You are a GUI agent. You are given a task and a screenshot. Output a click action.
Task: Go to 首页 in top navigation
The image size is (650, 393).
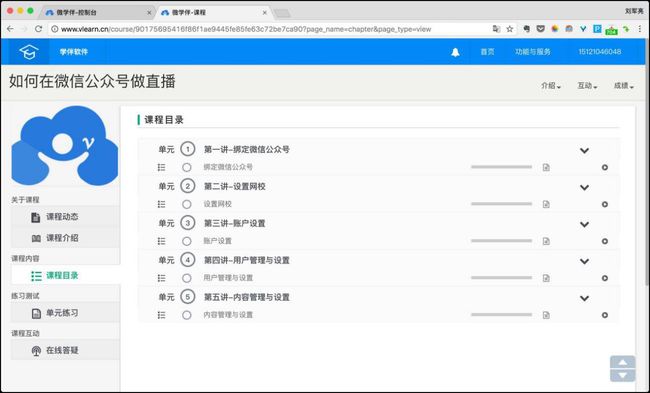[487, 52]
